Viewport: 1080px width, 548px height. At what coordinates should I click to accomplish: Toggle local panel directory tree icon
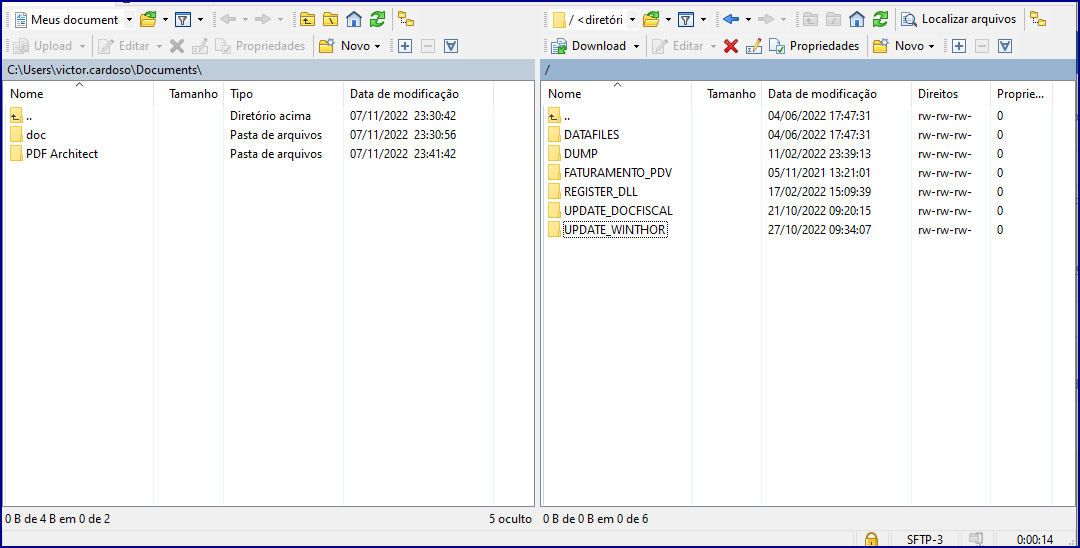(x=406, y=20)
